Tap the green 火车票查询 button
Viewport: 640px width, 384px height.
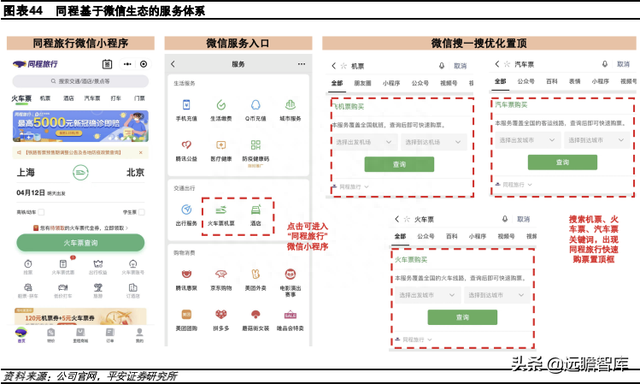click(x=80, y=243)
